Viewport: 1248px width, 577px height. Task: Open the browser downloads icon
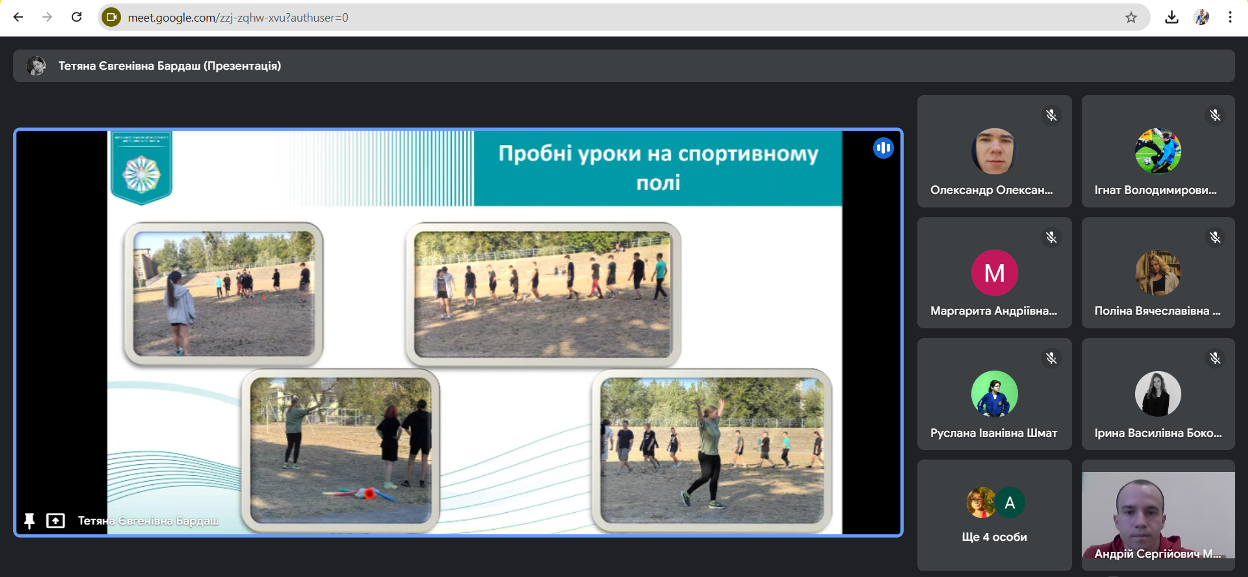1172,17
